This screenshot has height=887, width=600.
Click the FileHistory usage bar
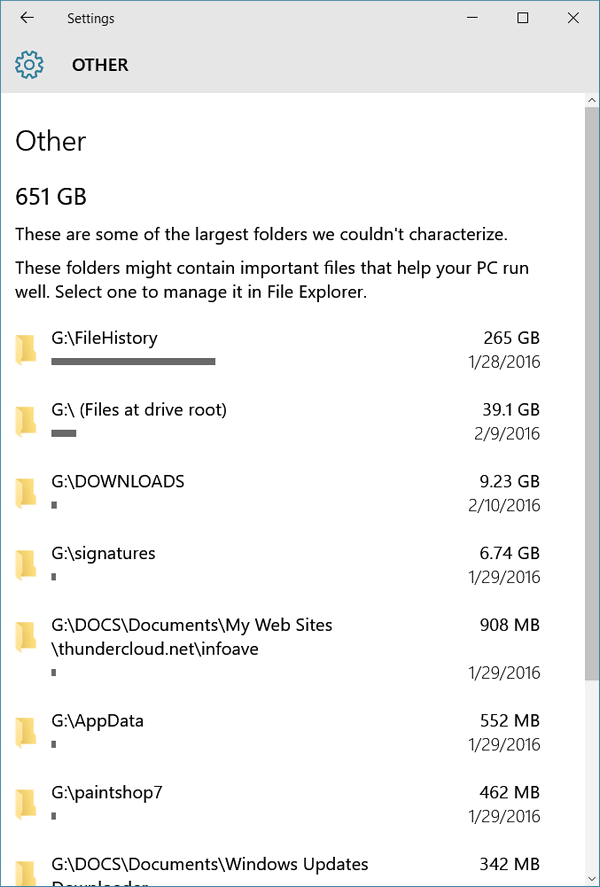pos(133,361)
